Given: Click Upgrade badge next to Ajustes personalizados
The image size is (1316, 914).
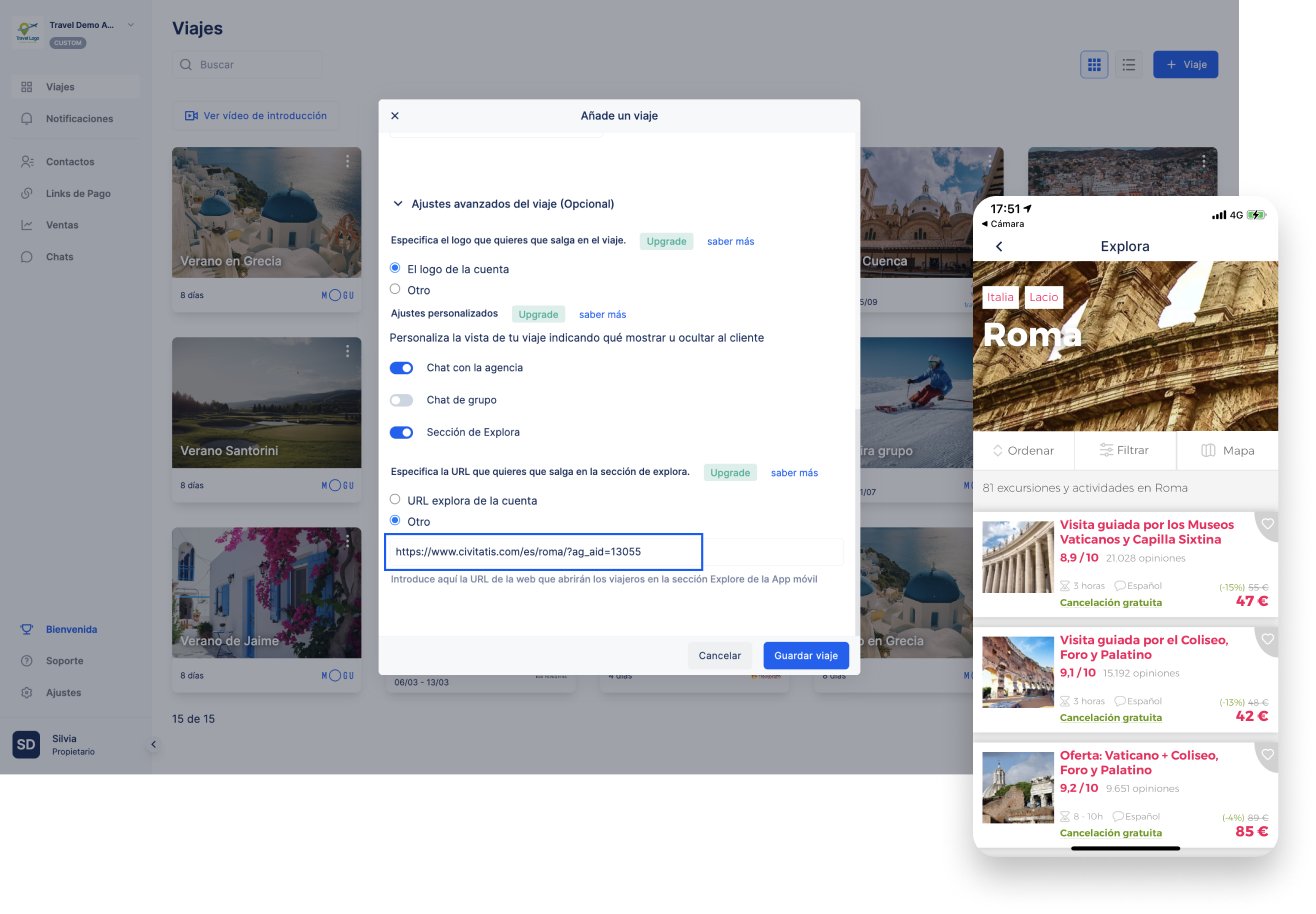Looking at the screenshot, I should tap(538, 314).
